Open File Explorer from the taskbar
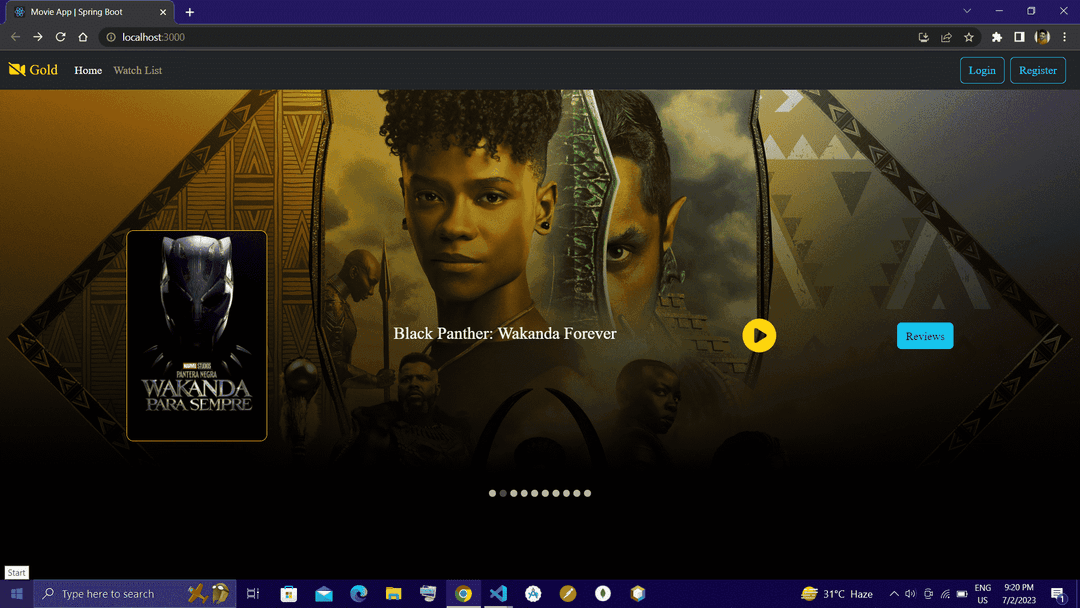 393,594
